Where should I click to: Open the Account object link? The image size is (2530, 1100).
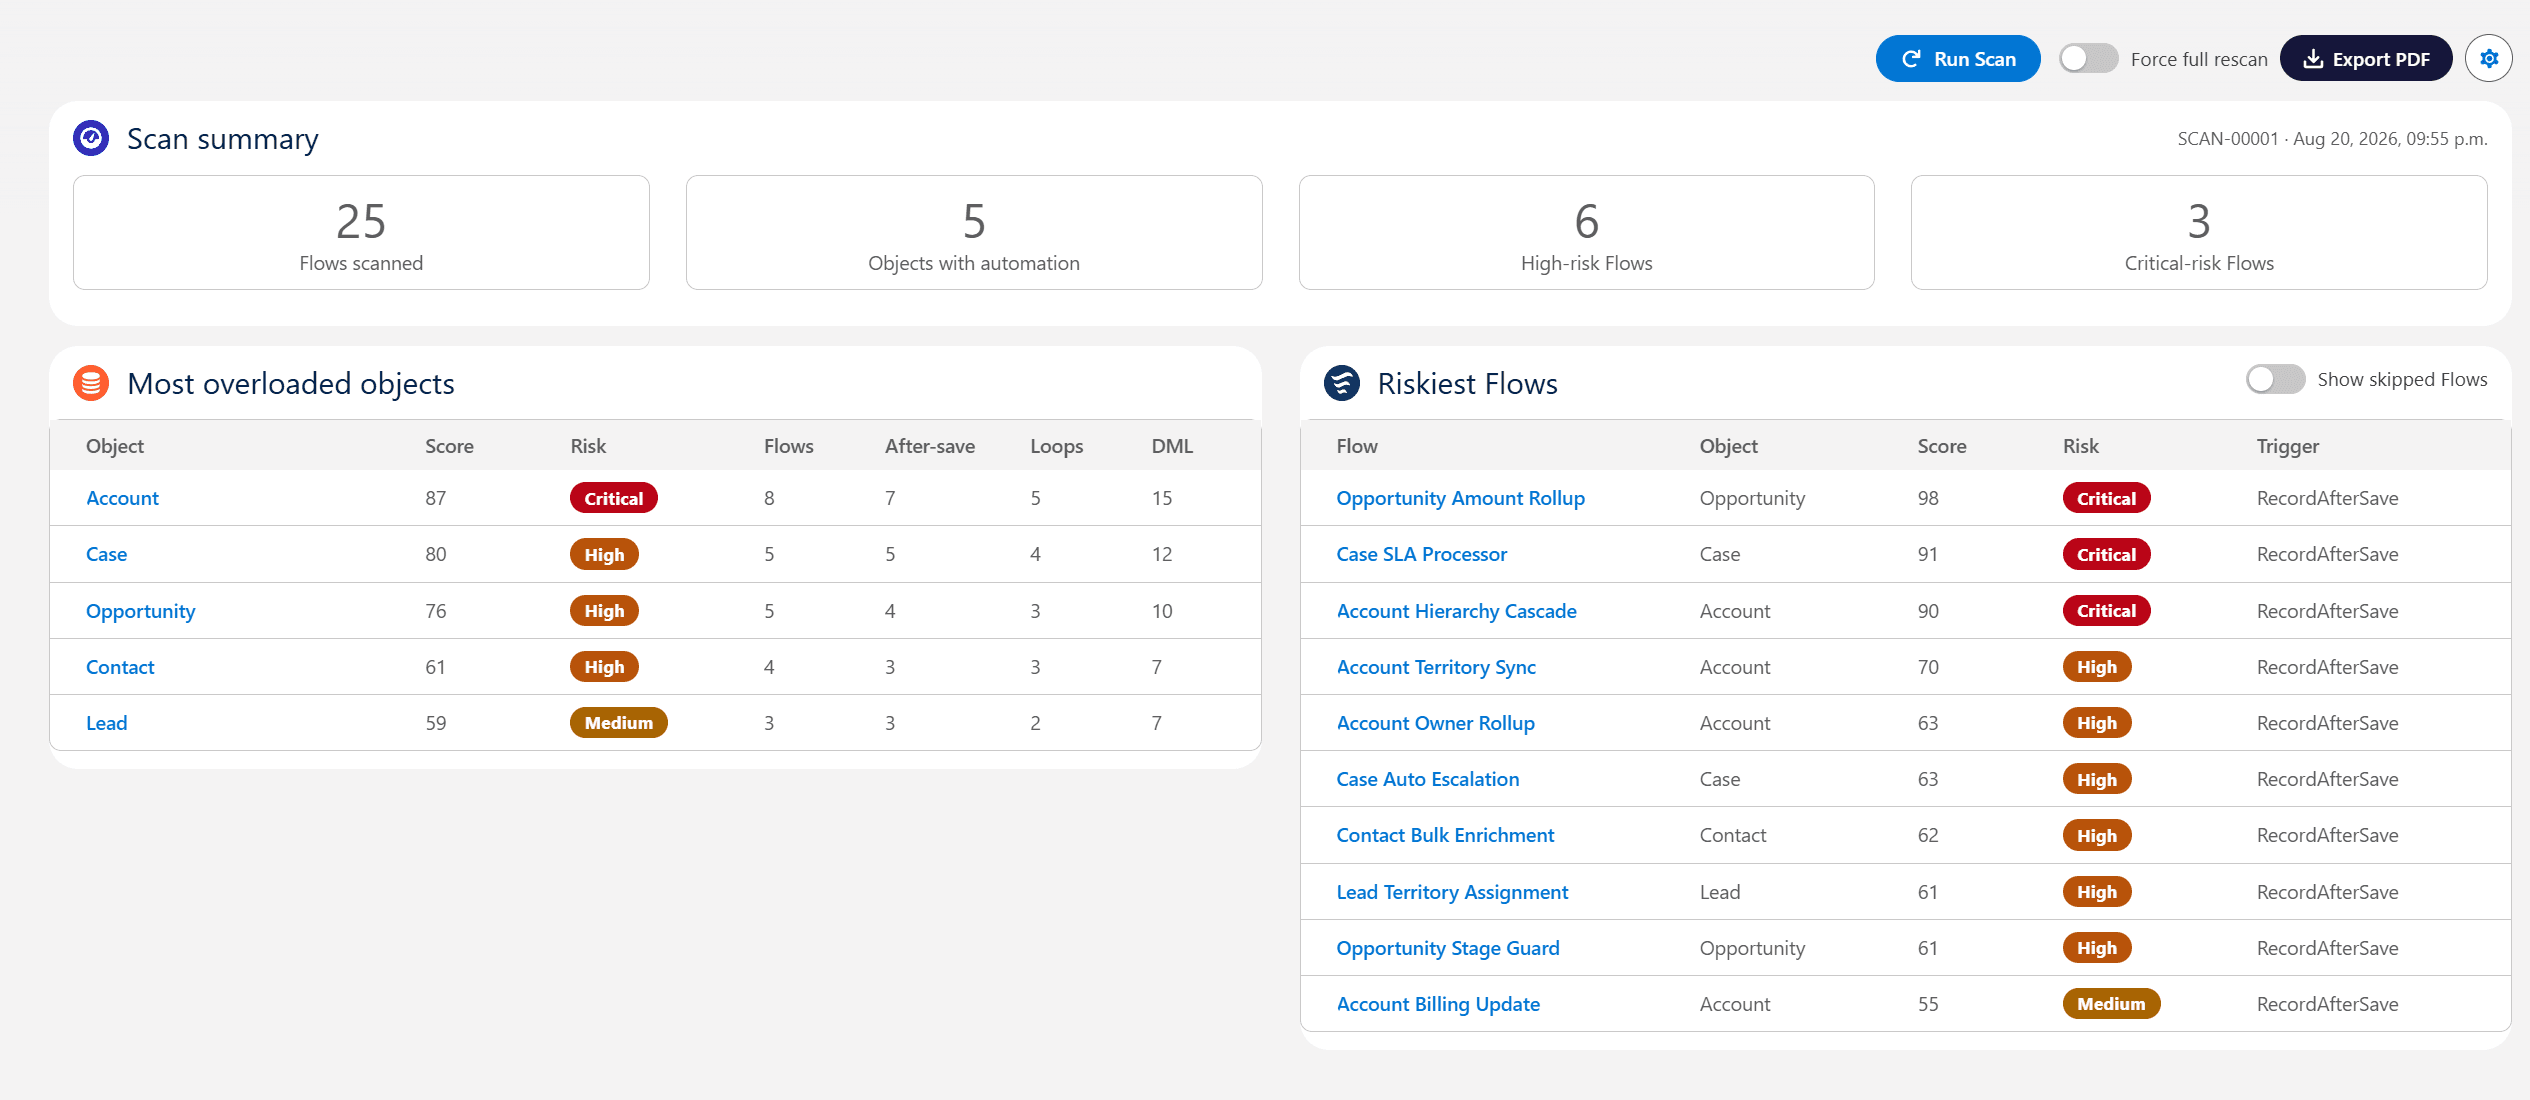tap(122, 498)
